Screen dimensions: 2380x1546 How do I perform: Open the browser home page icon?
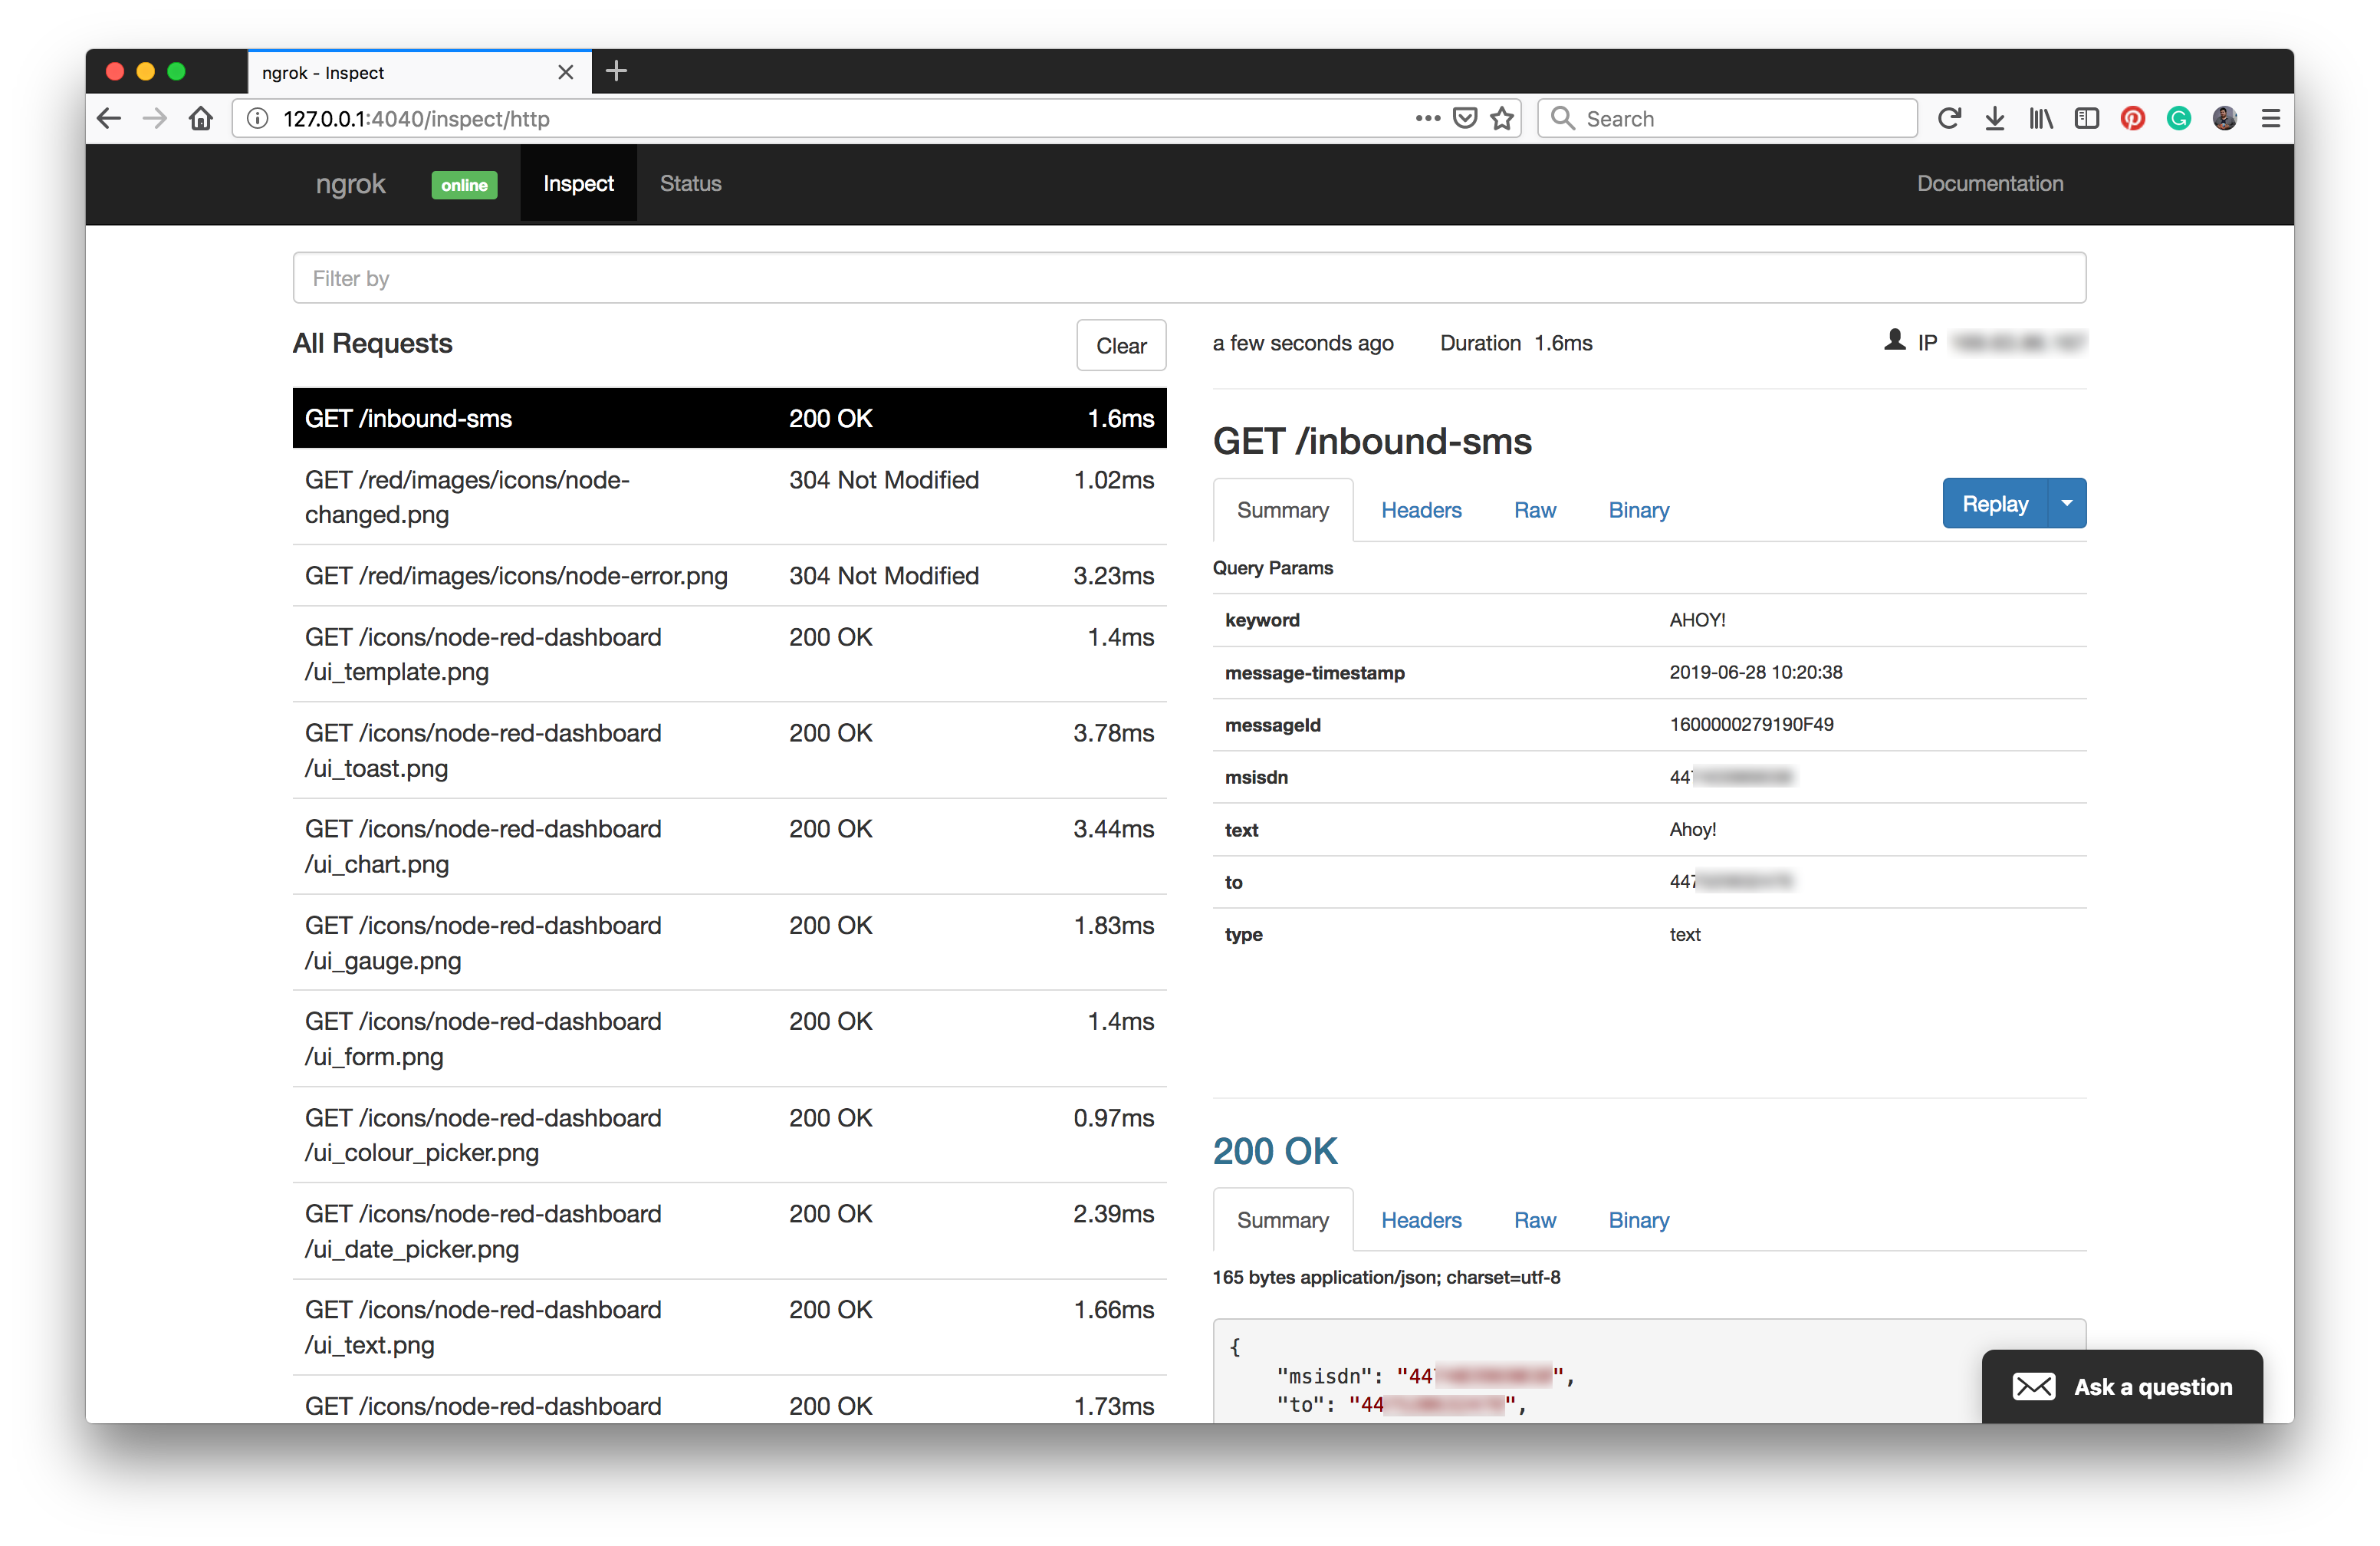click(x=201, y=119)
